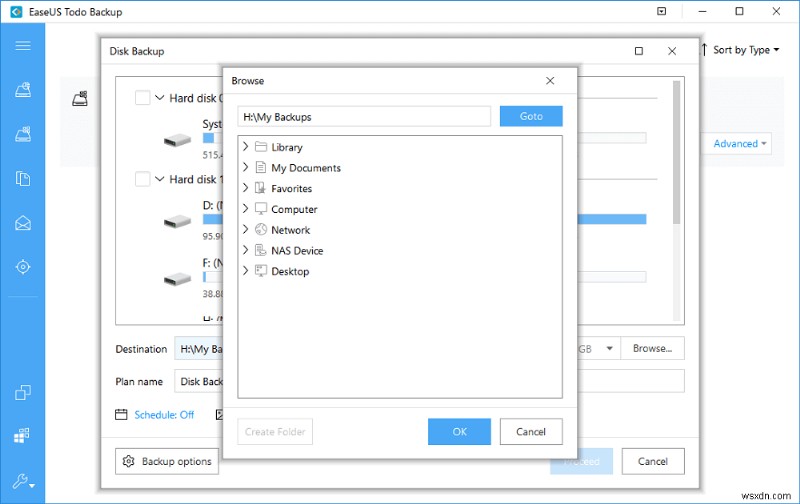
Task: Click the Schedule: Off link
Action: [164, 415]
